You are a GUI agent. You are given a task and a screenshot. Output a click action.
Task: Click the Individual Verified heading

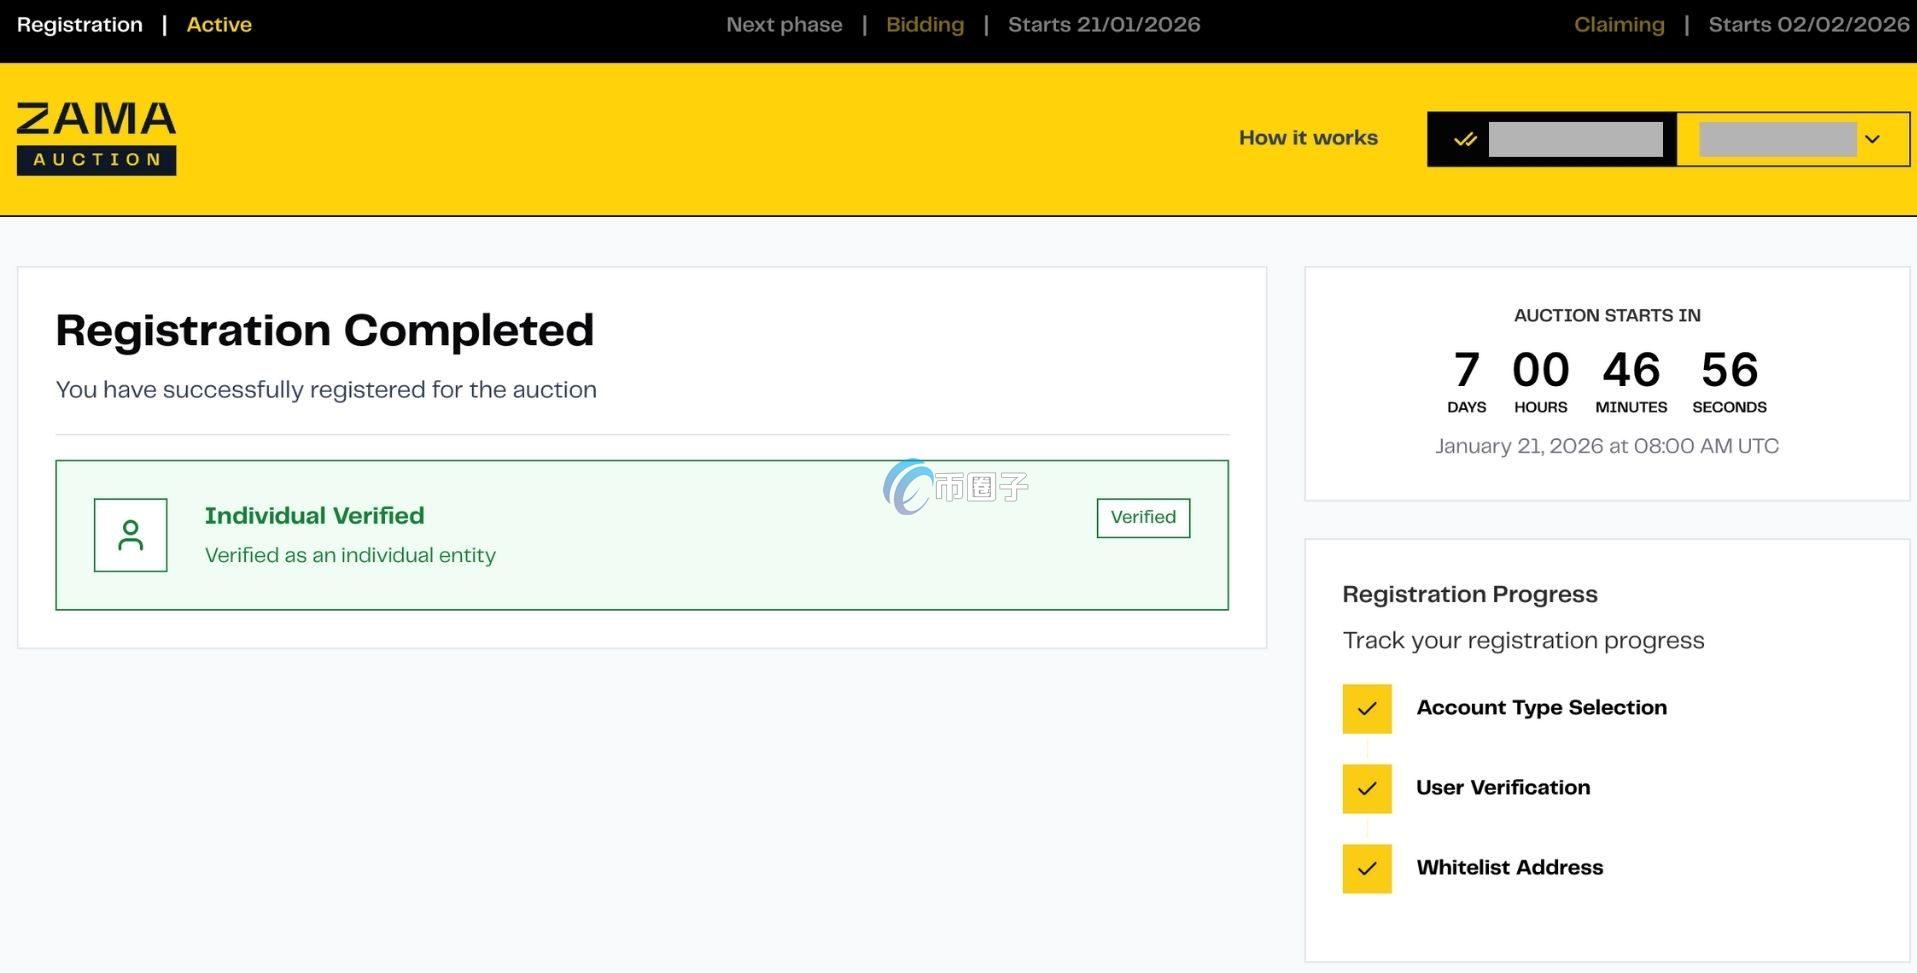coord(314,516)
